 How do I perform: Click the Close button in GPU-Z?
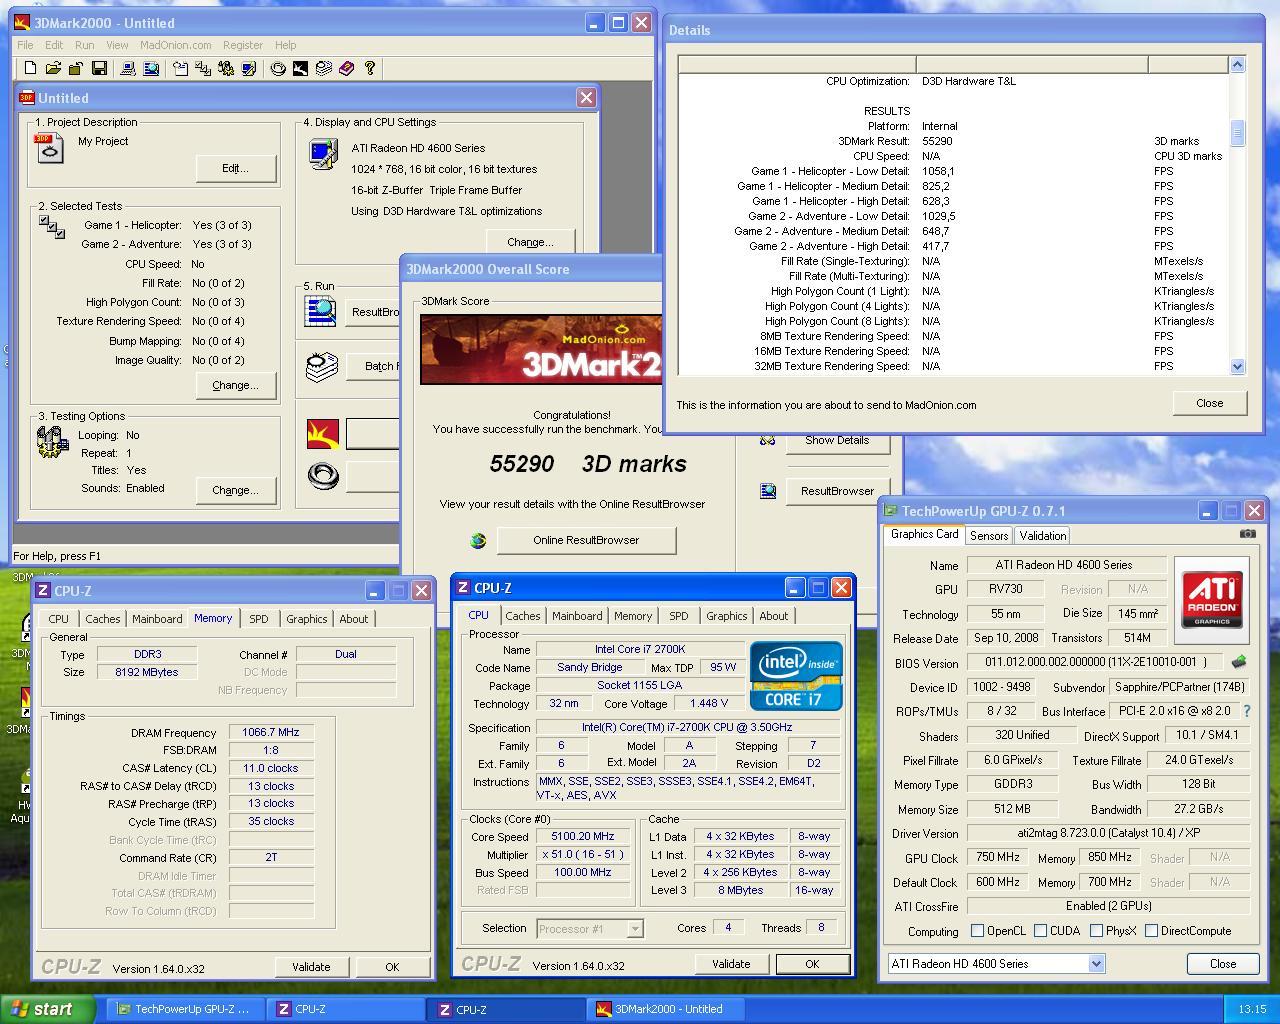click(x=1222, y=964)
